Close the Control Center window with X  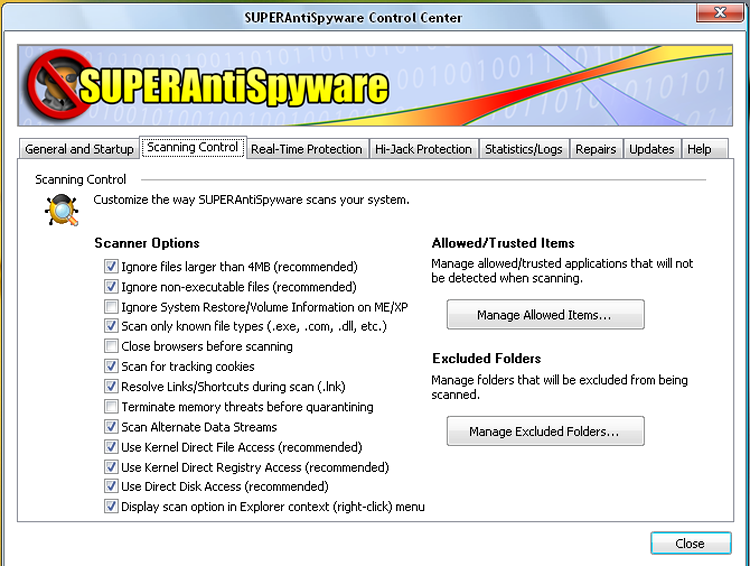click(720, 12)
